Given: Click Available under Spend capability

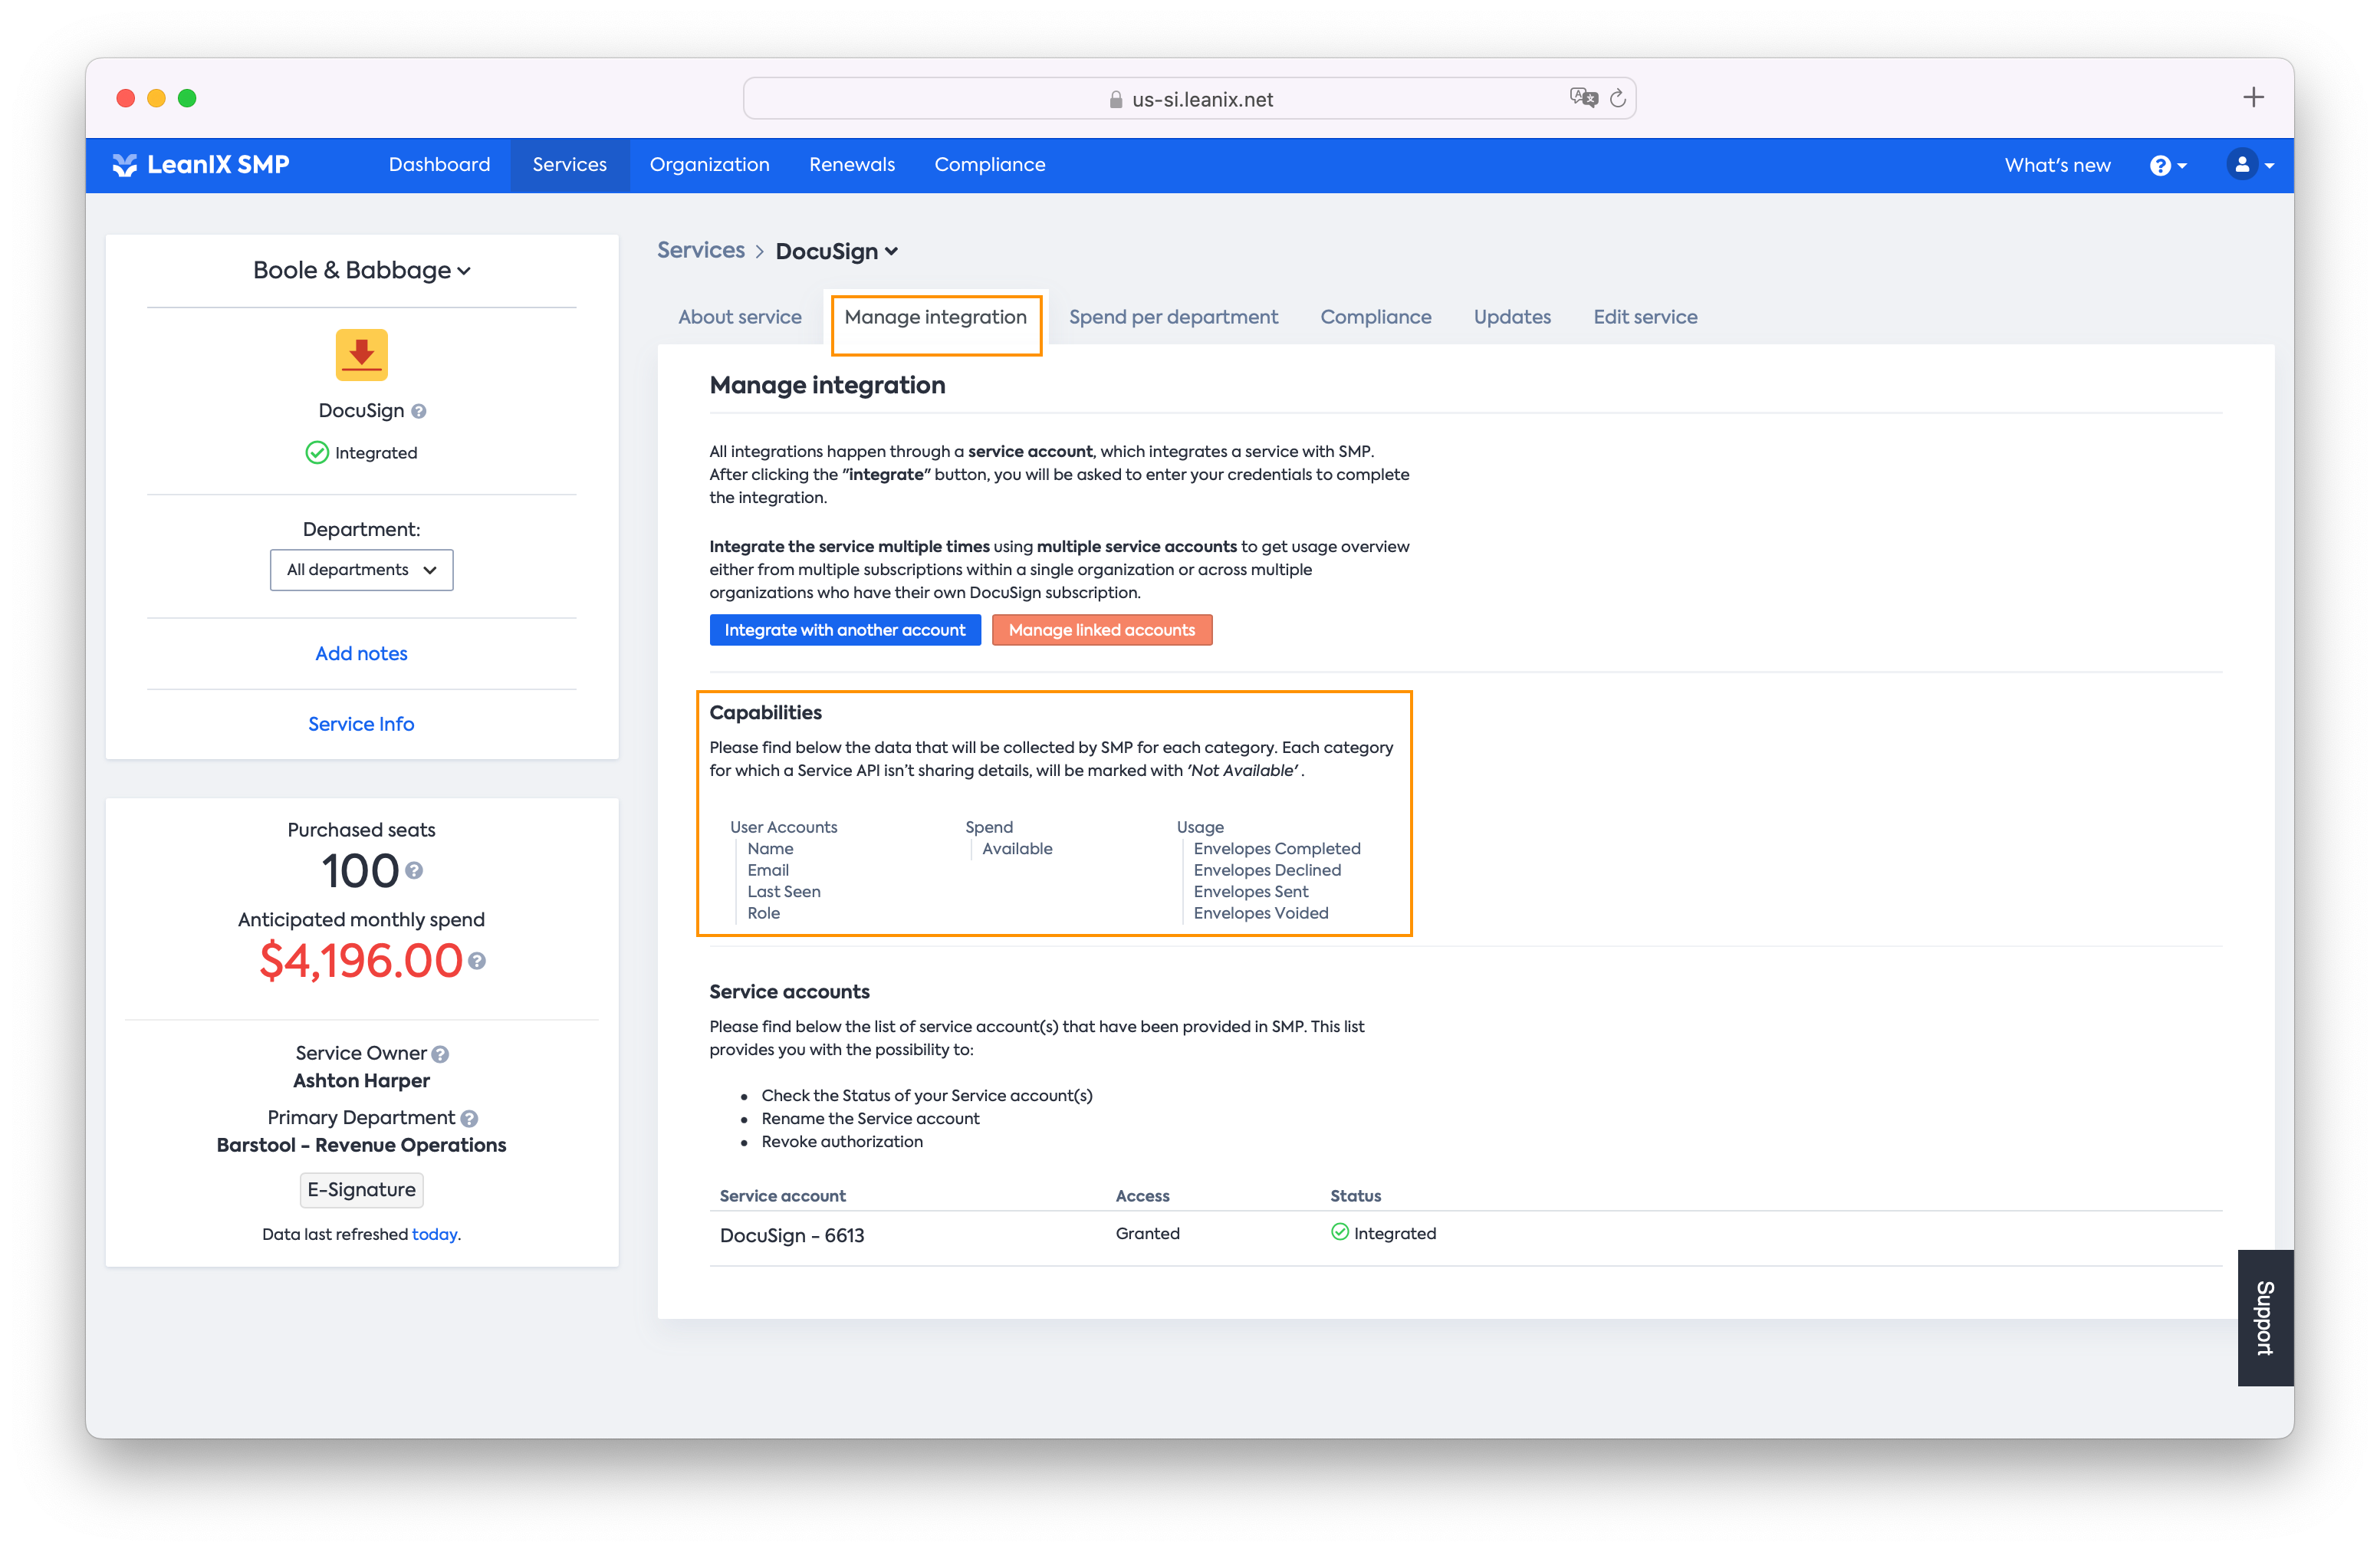Looking at the screenshot, I should point(1016,849).
